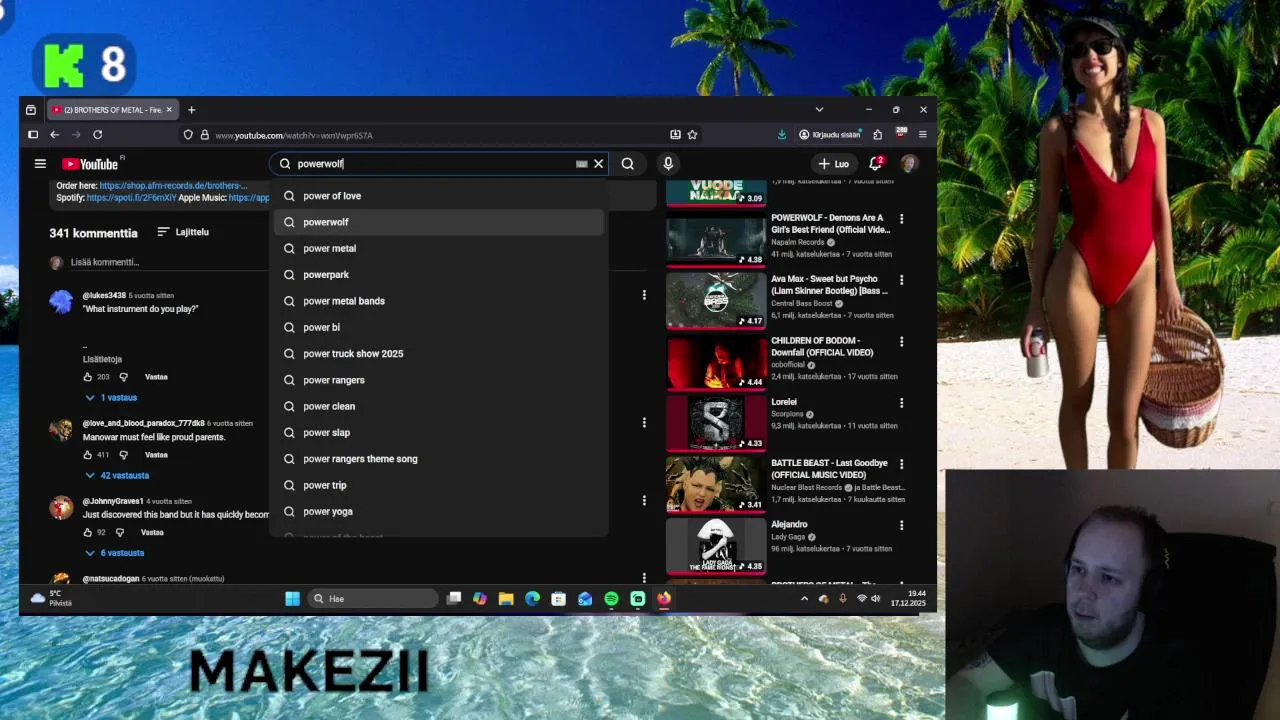
Task: Go to the YouTube home logo
Action: click(91, 164)
